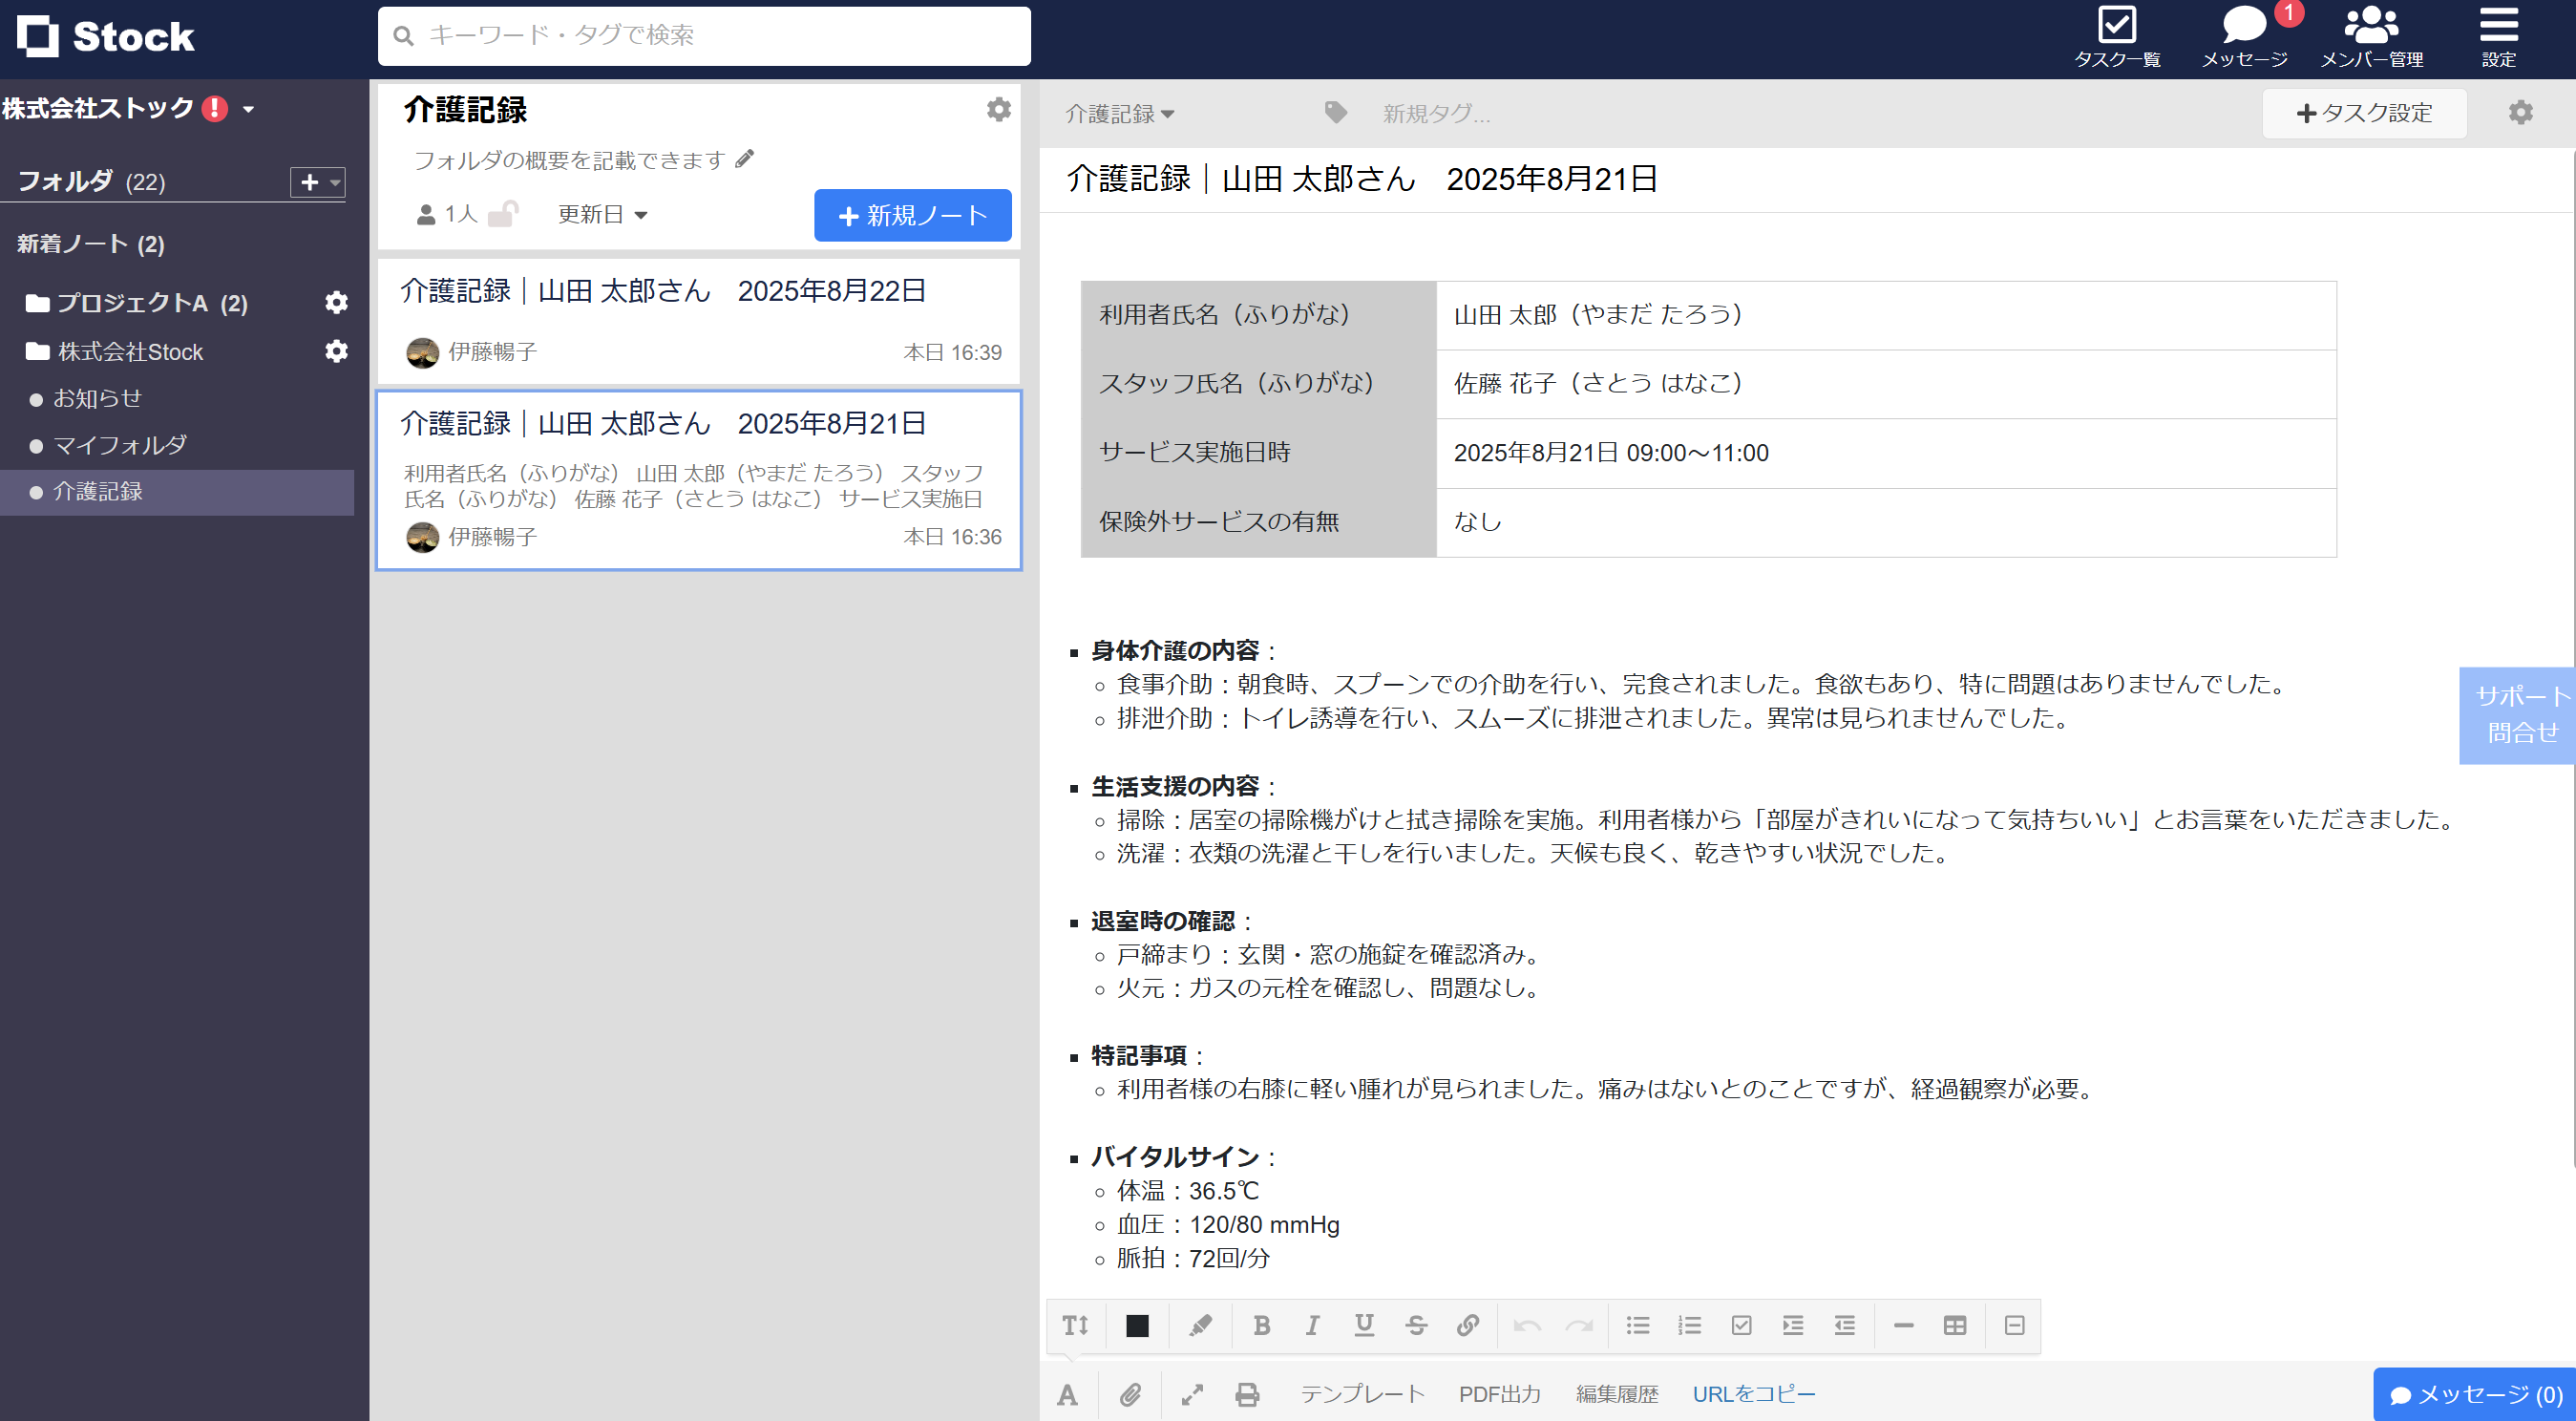
Task: Open the 更新日 sort dropdown
Action: pyautogui.click(x=601, y=214)
